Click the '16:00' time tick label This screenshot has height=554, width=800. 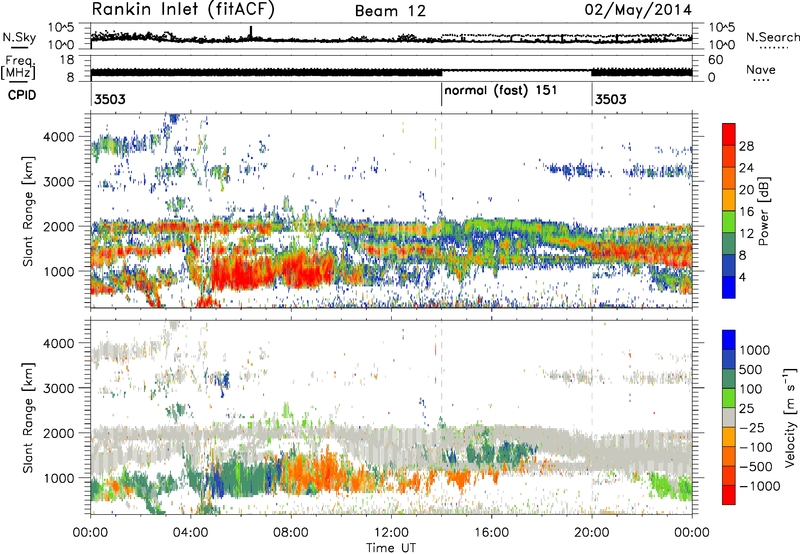[491, 533]
